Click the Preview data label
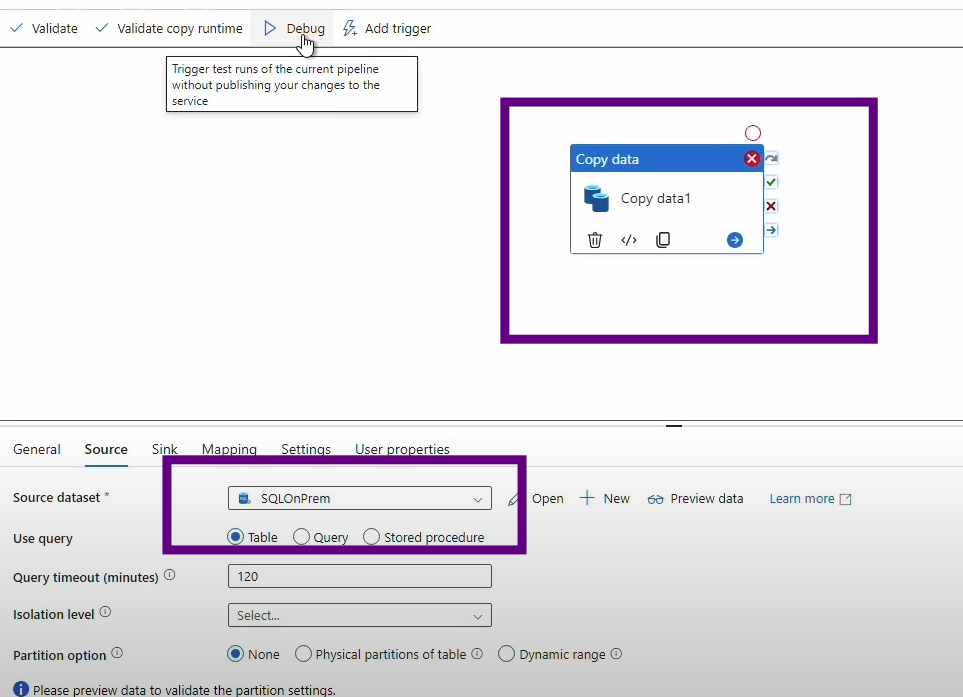Screen dimensions: 963x697 click(707, 499)
